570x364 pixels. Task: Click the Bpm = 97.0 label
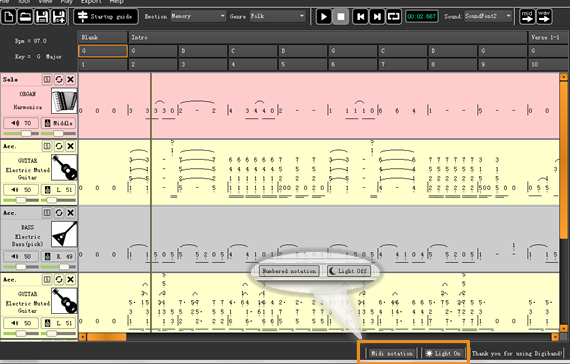coord(31,41)
